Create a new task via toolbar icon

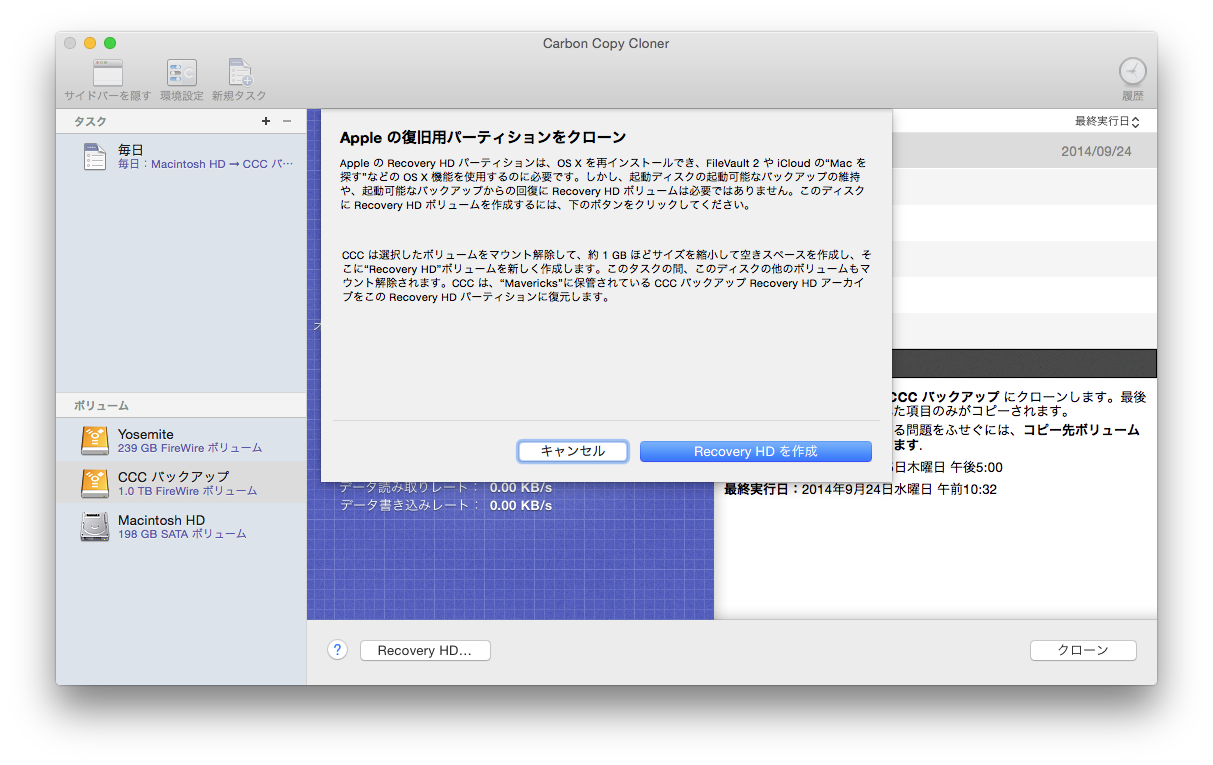click(x=240, y=72)
